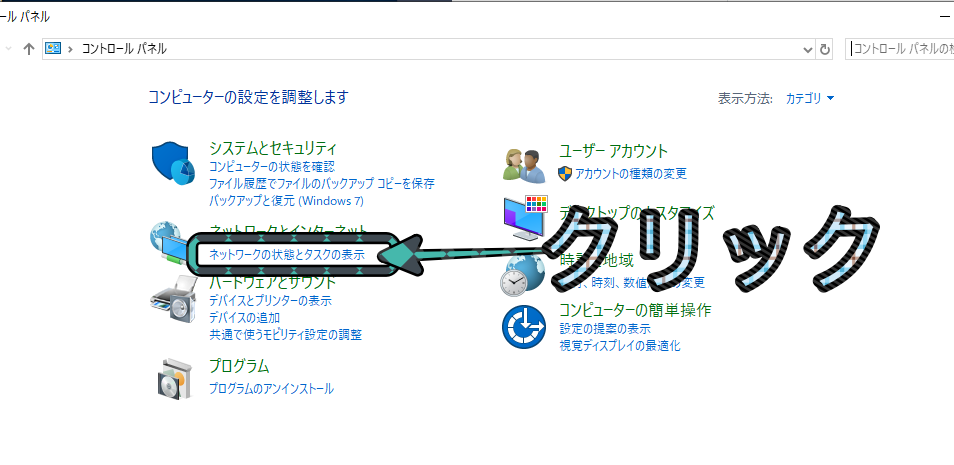Select コントロール パネル breadcrumb in address bar
954x465 pixels.
tap(124, 49)
